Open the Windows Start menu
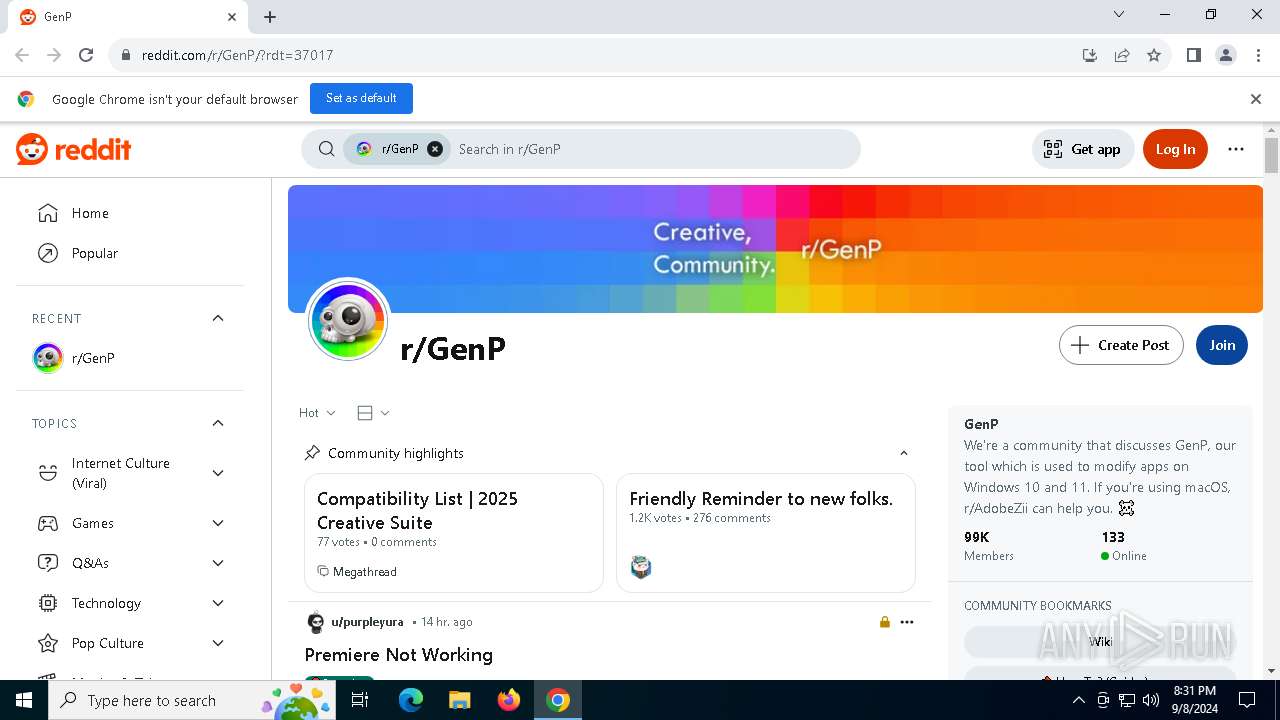Viewport: 1280px width, 720px height. (24, 700)
